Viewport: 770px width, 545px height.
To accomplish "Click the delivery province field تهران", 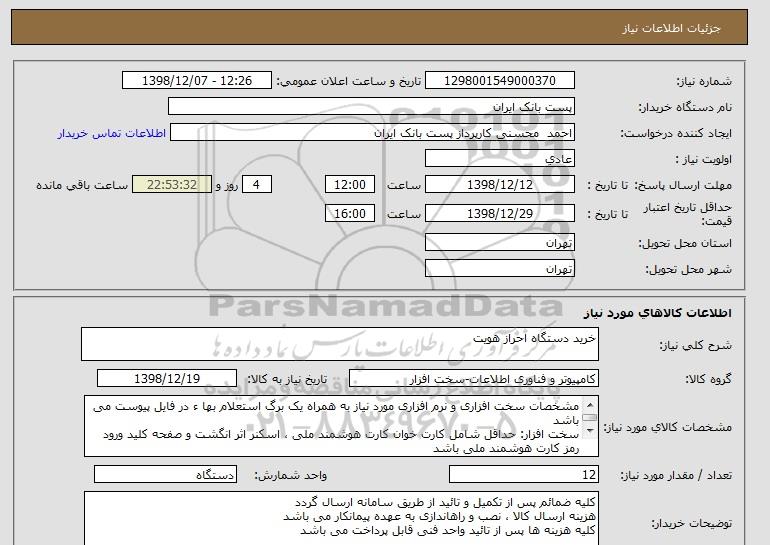I will click(499, 243).
